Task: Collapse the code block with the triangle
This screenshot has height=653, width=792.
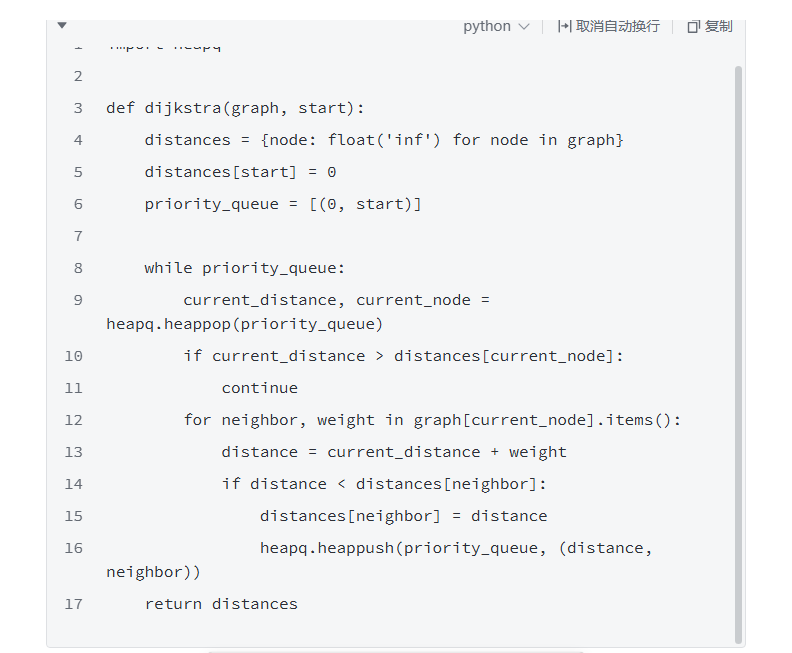Action: pyautogui.click(x=62, y=26)
